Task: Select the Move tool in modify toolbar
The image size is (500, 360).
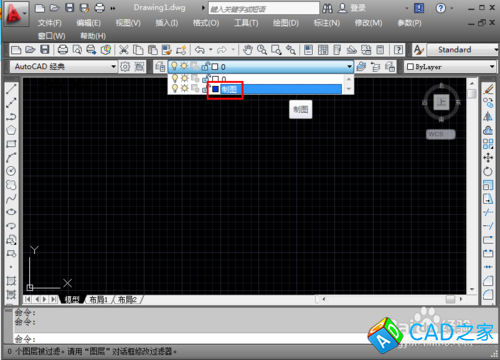Action: [x=488, y=157]
